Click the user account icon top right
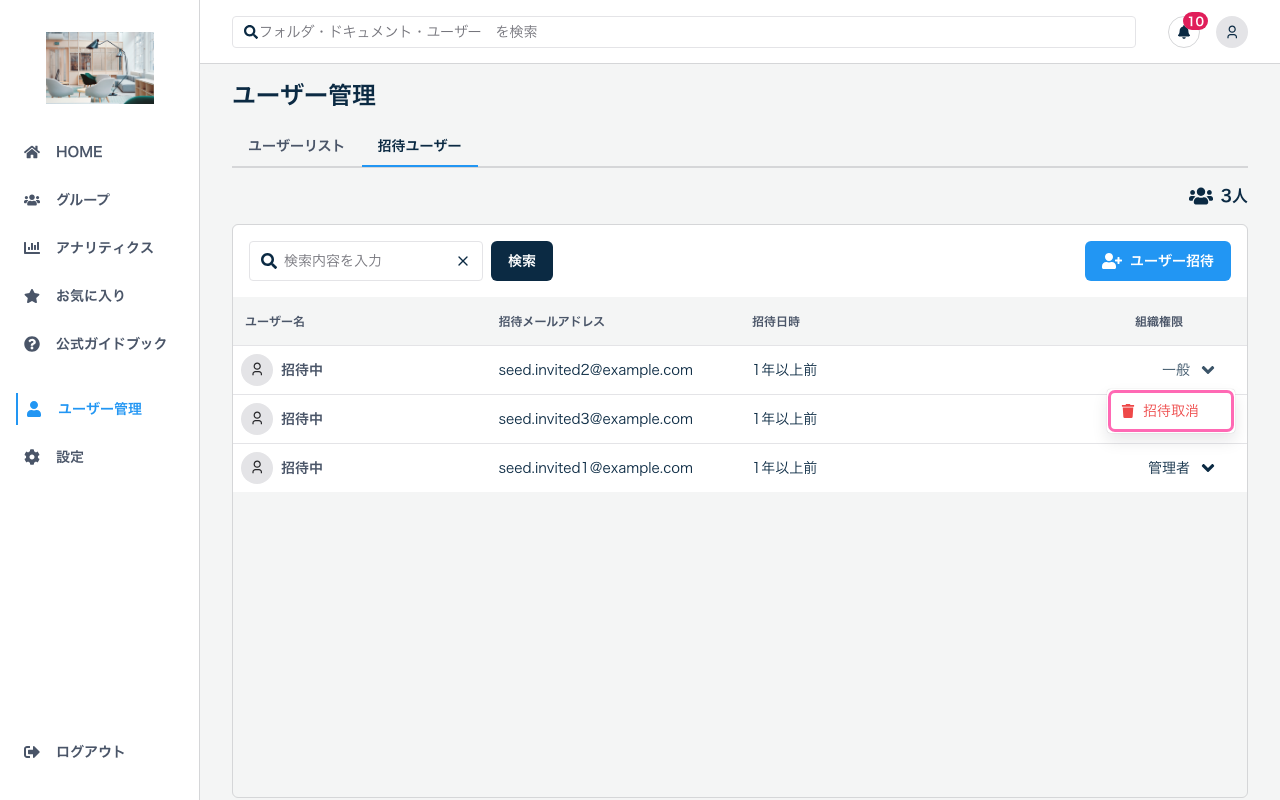This screenshot has width=1280, height=800. [x=1231, y=32]
